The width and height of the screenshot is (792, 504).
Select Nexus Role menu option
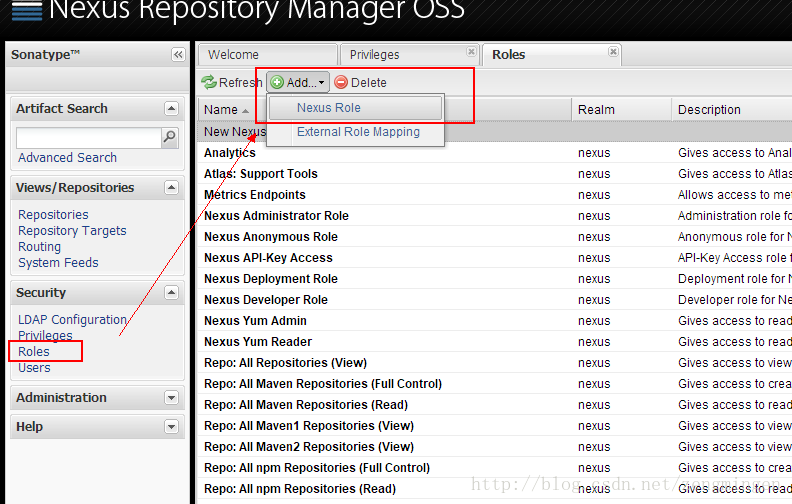356,108
